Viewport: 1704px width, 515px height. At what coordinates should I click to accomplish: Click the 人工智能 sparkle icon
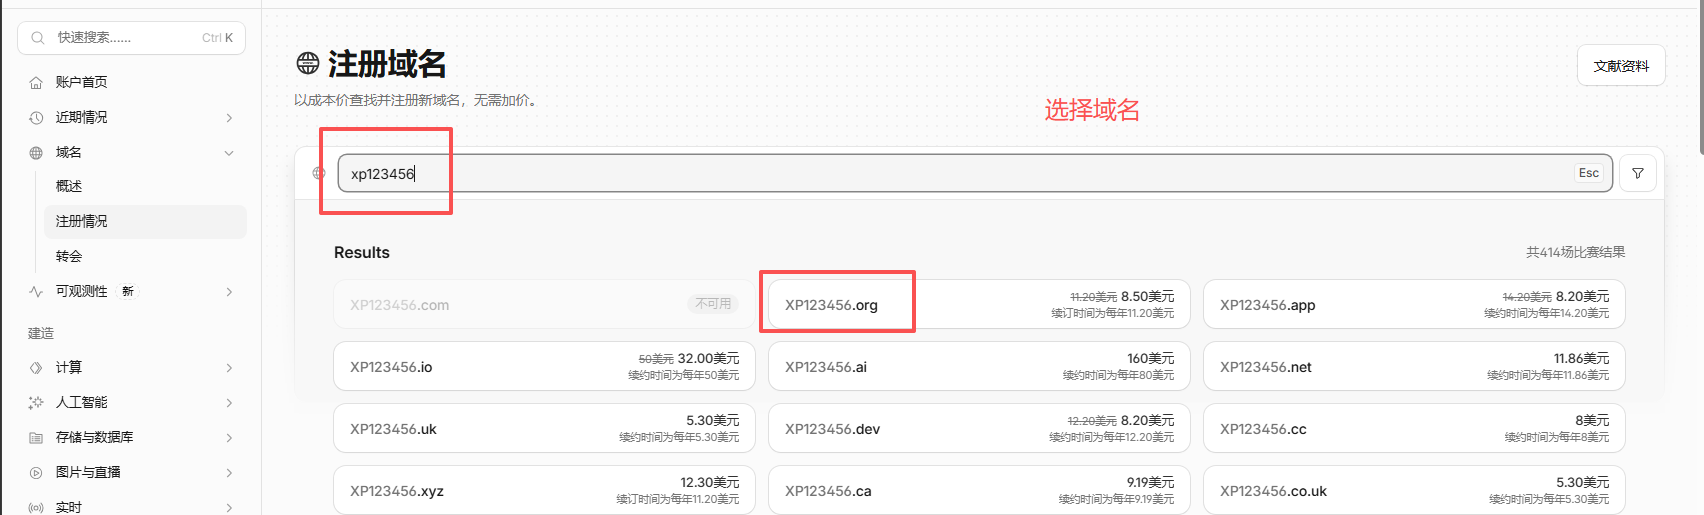coord(36,402)
